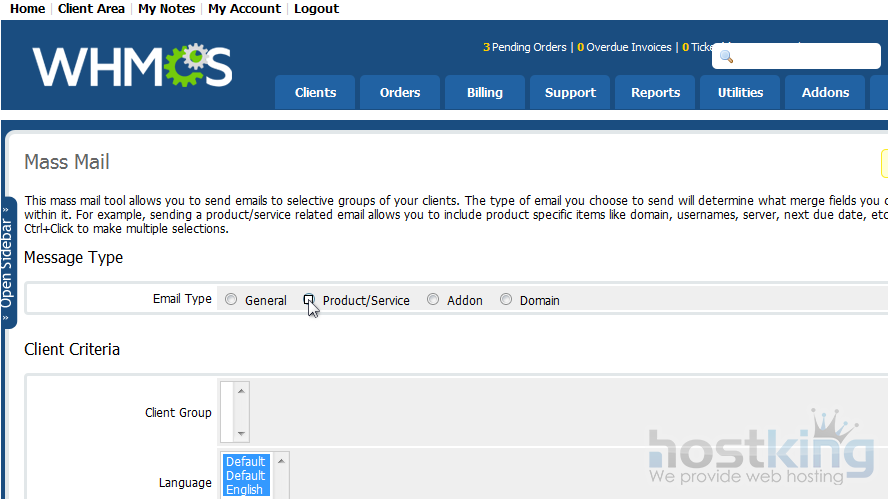Pick the Domain email type option
Viewport: 889px width, 500px height.
point(506,300)
